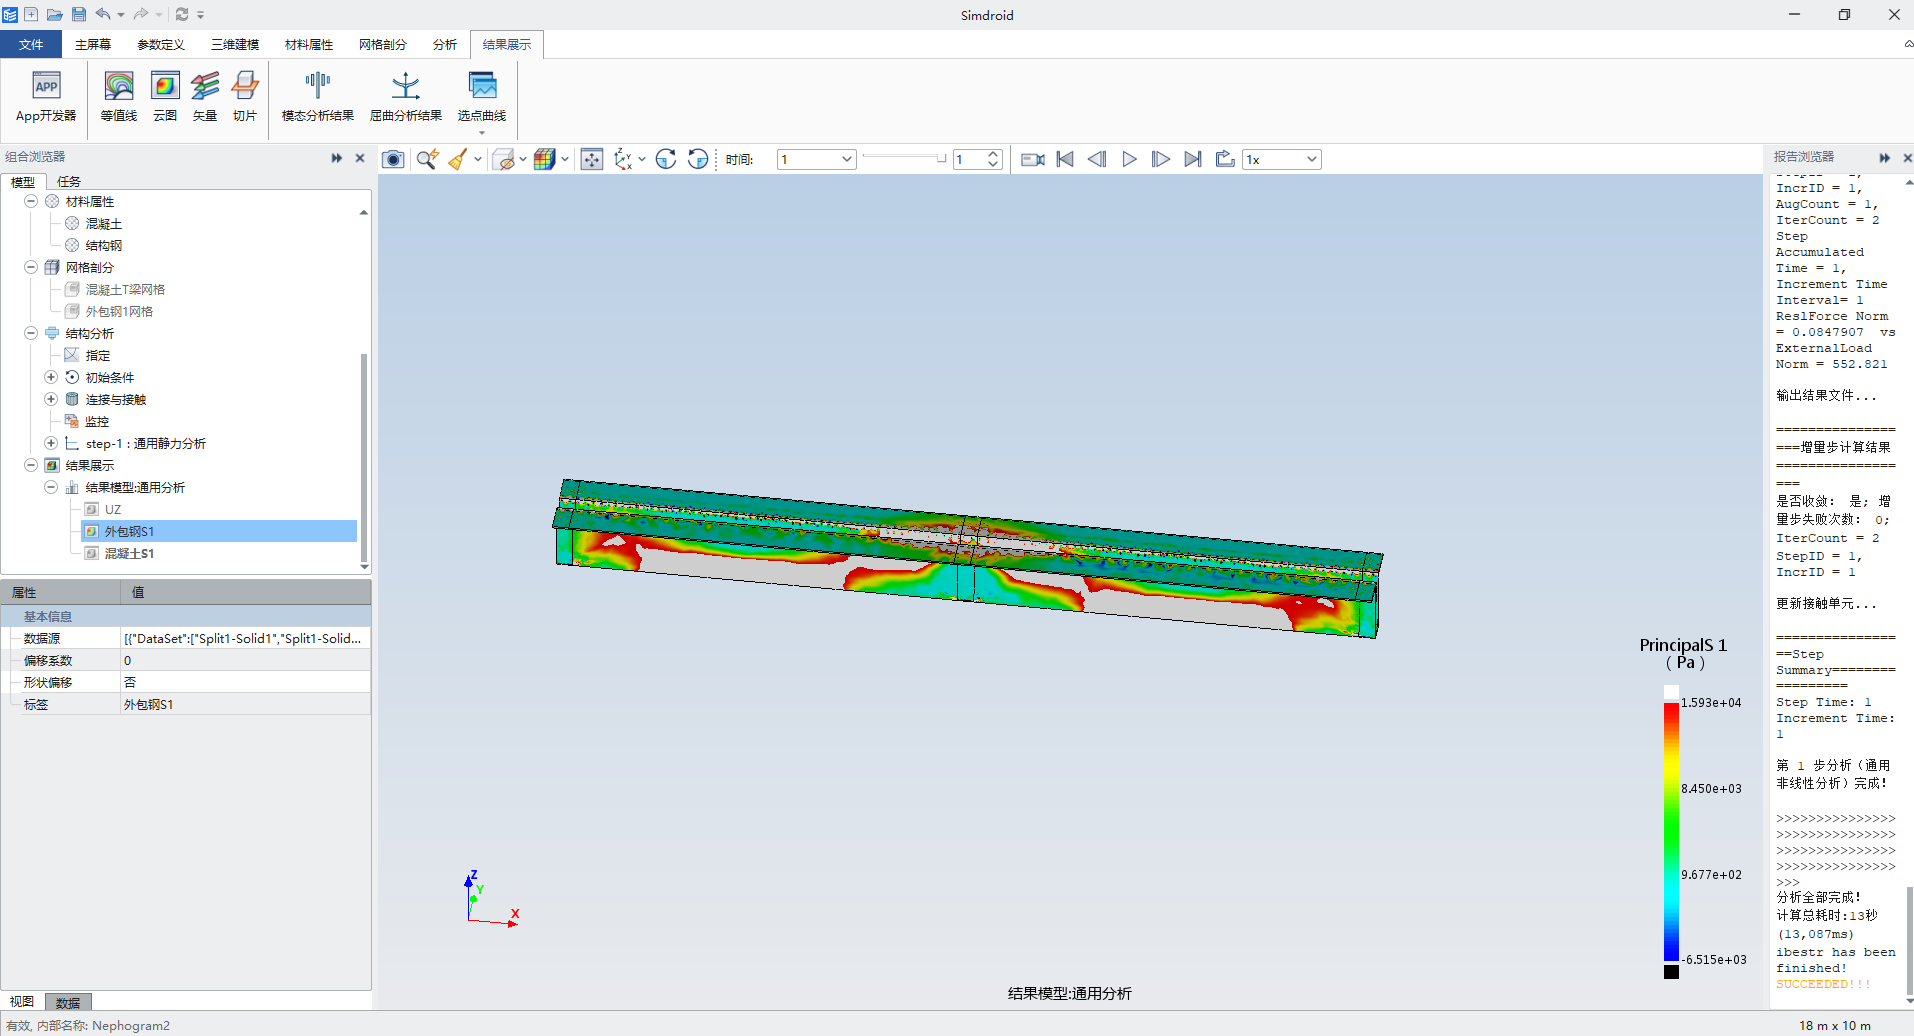The width and height of the screenshot is (1914, 1036).
Task: Switch to the 主屏幕 ribbon tab
Action: coord(93,44)
